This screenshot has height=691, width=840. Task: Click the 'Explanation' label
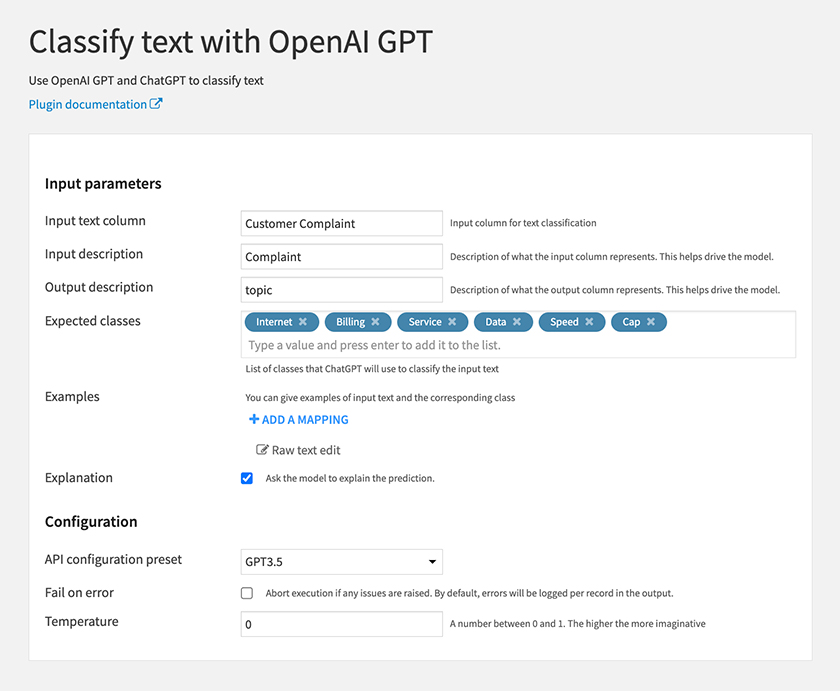(79, 478)
